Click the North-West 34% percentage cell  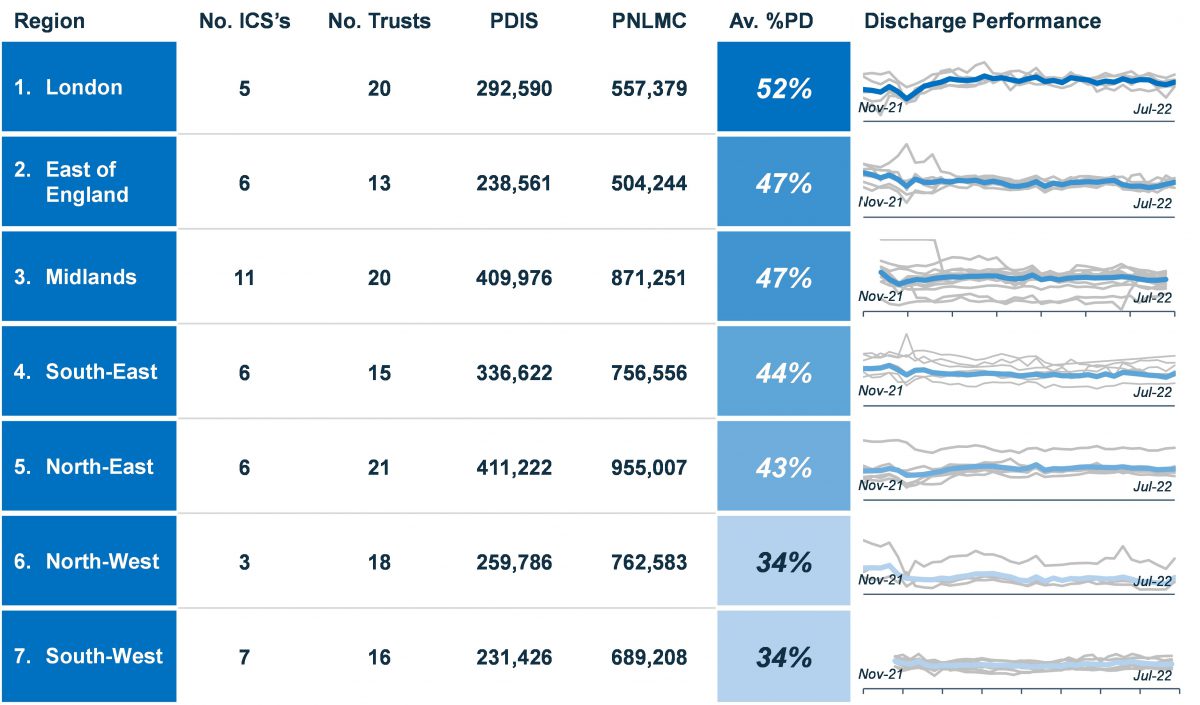click(x=783, y=562)
